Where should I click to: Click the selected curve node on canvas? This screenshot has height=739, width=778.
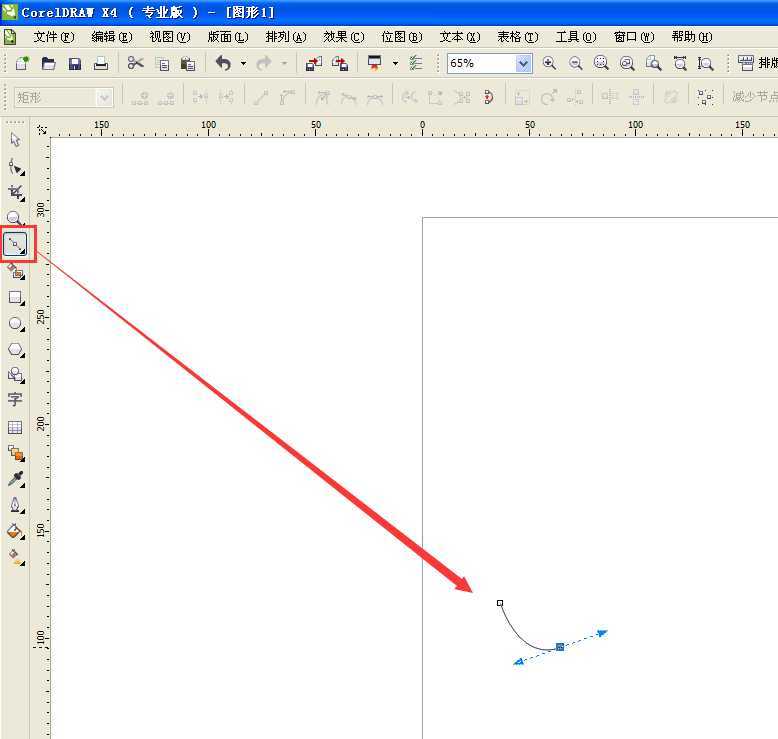click(560, 647)
